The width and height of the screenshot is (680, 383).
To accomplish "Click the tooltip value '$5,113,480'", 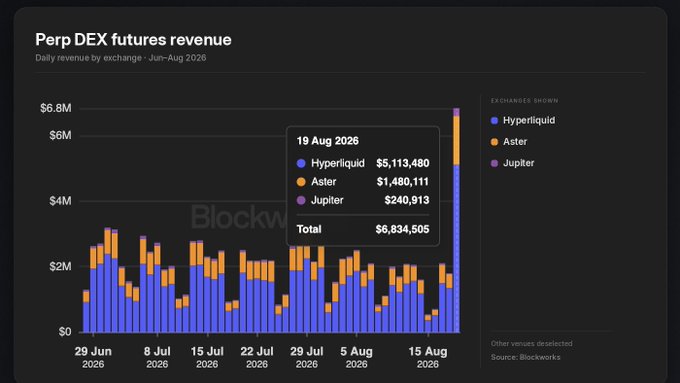I will point(403,163).
